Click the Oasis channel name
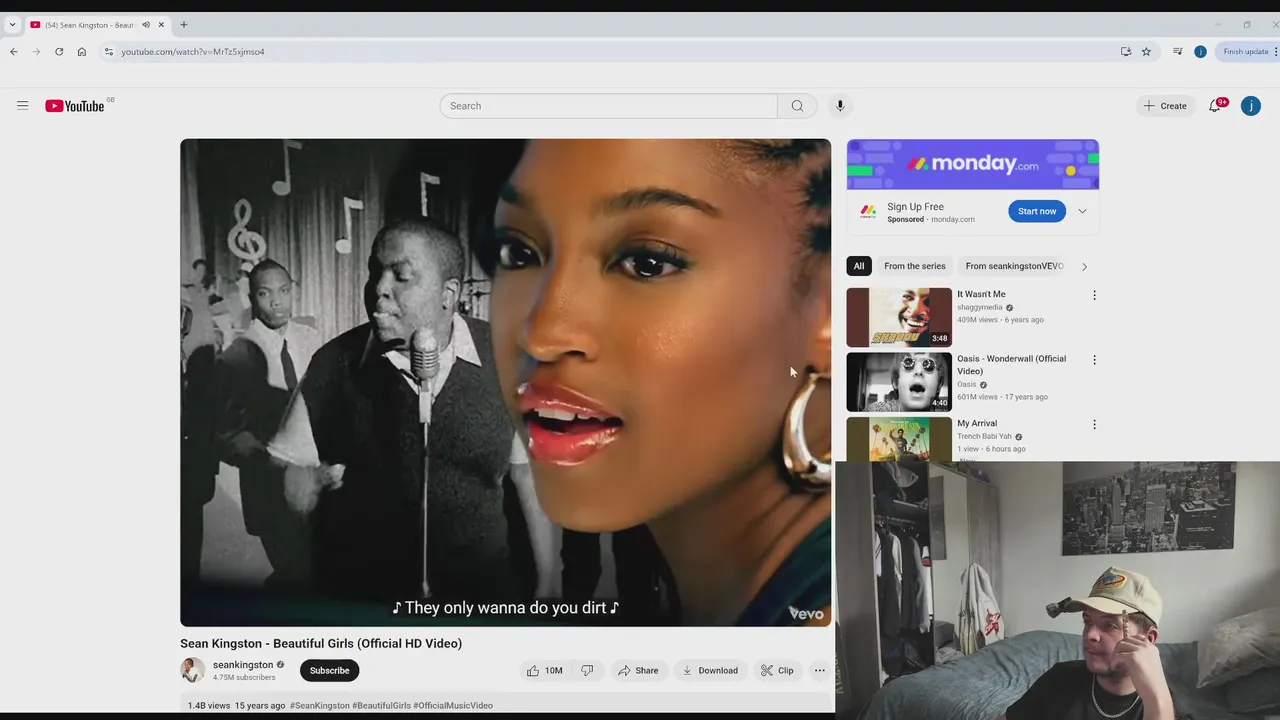This screenshot has width=1280, height=720. tap(967, 385)
